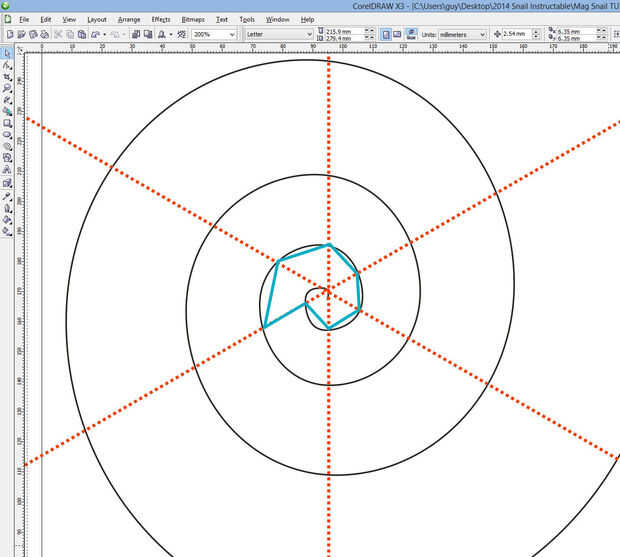
Task: Select the Ellipse tool
Action: point(7,135)
